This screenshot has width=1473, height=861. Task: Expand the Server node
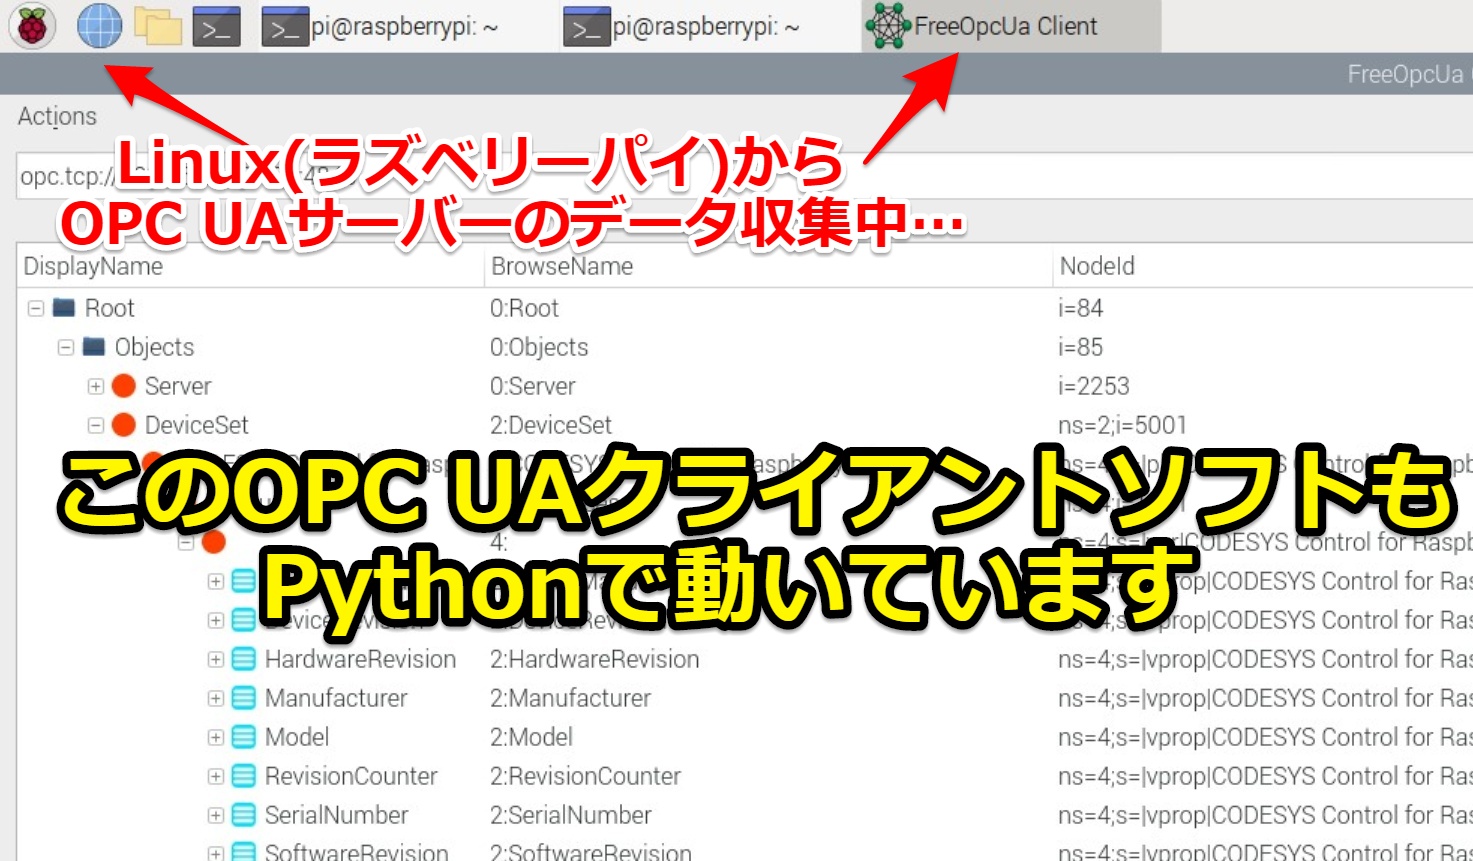[96, 386]
